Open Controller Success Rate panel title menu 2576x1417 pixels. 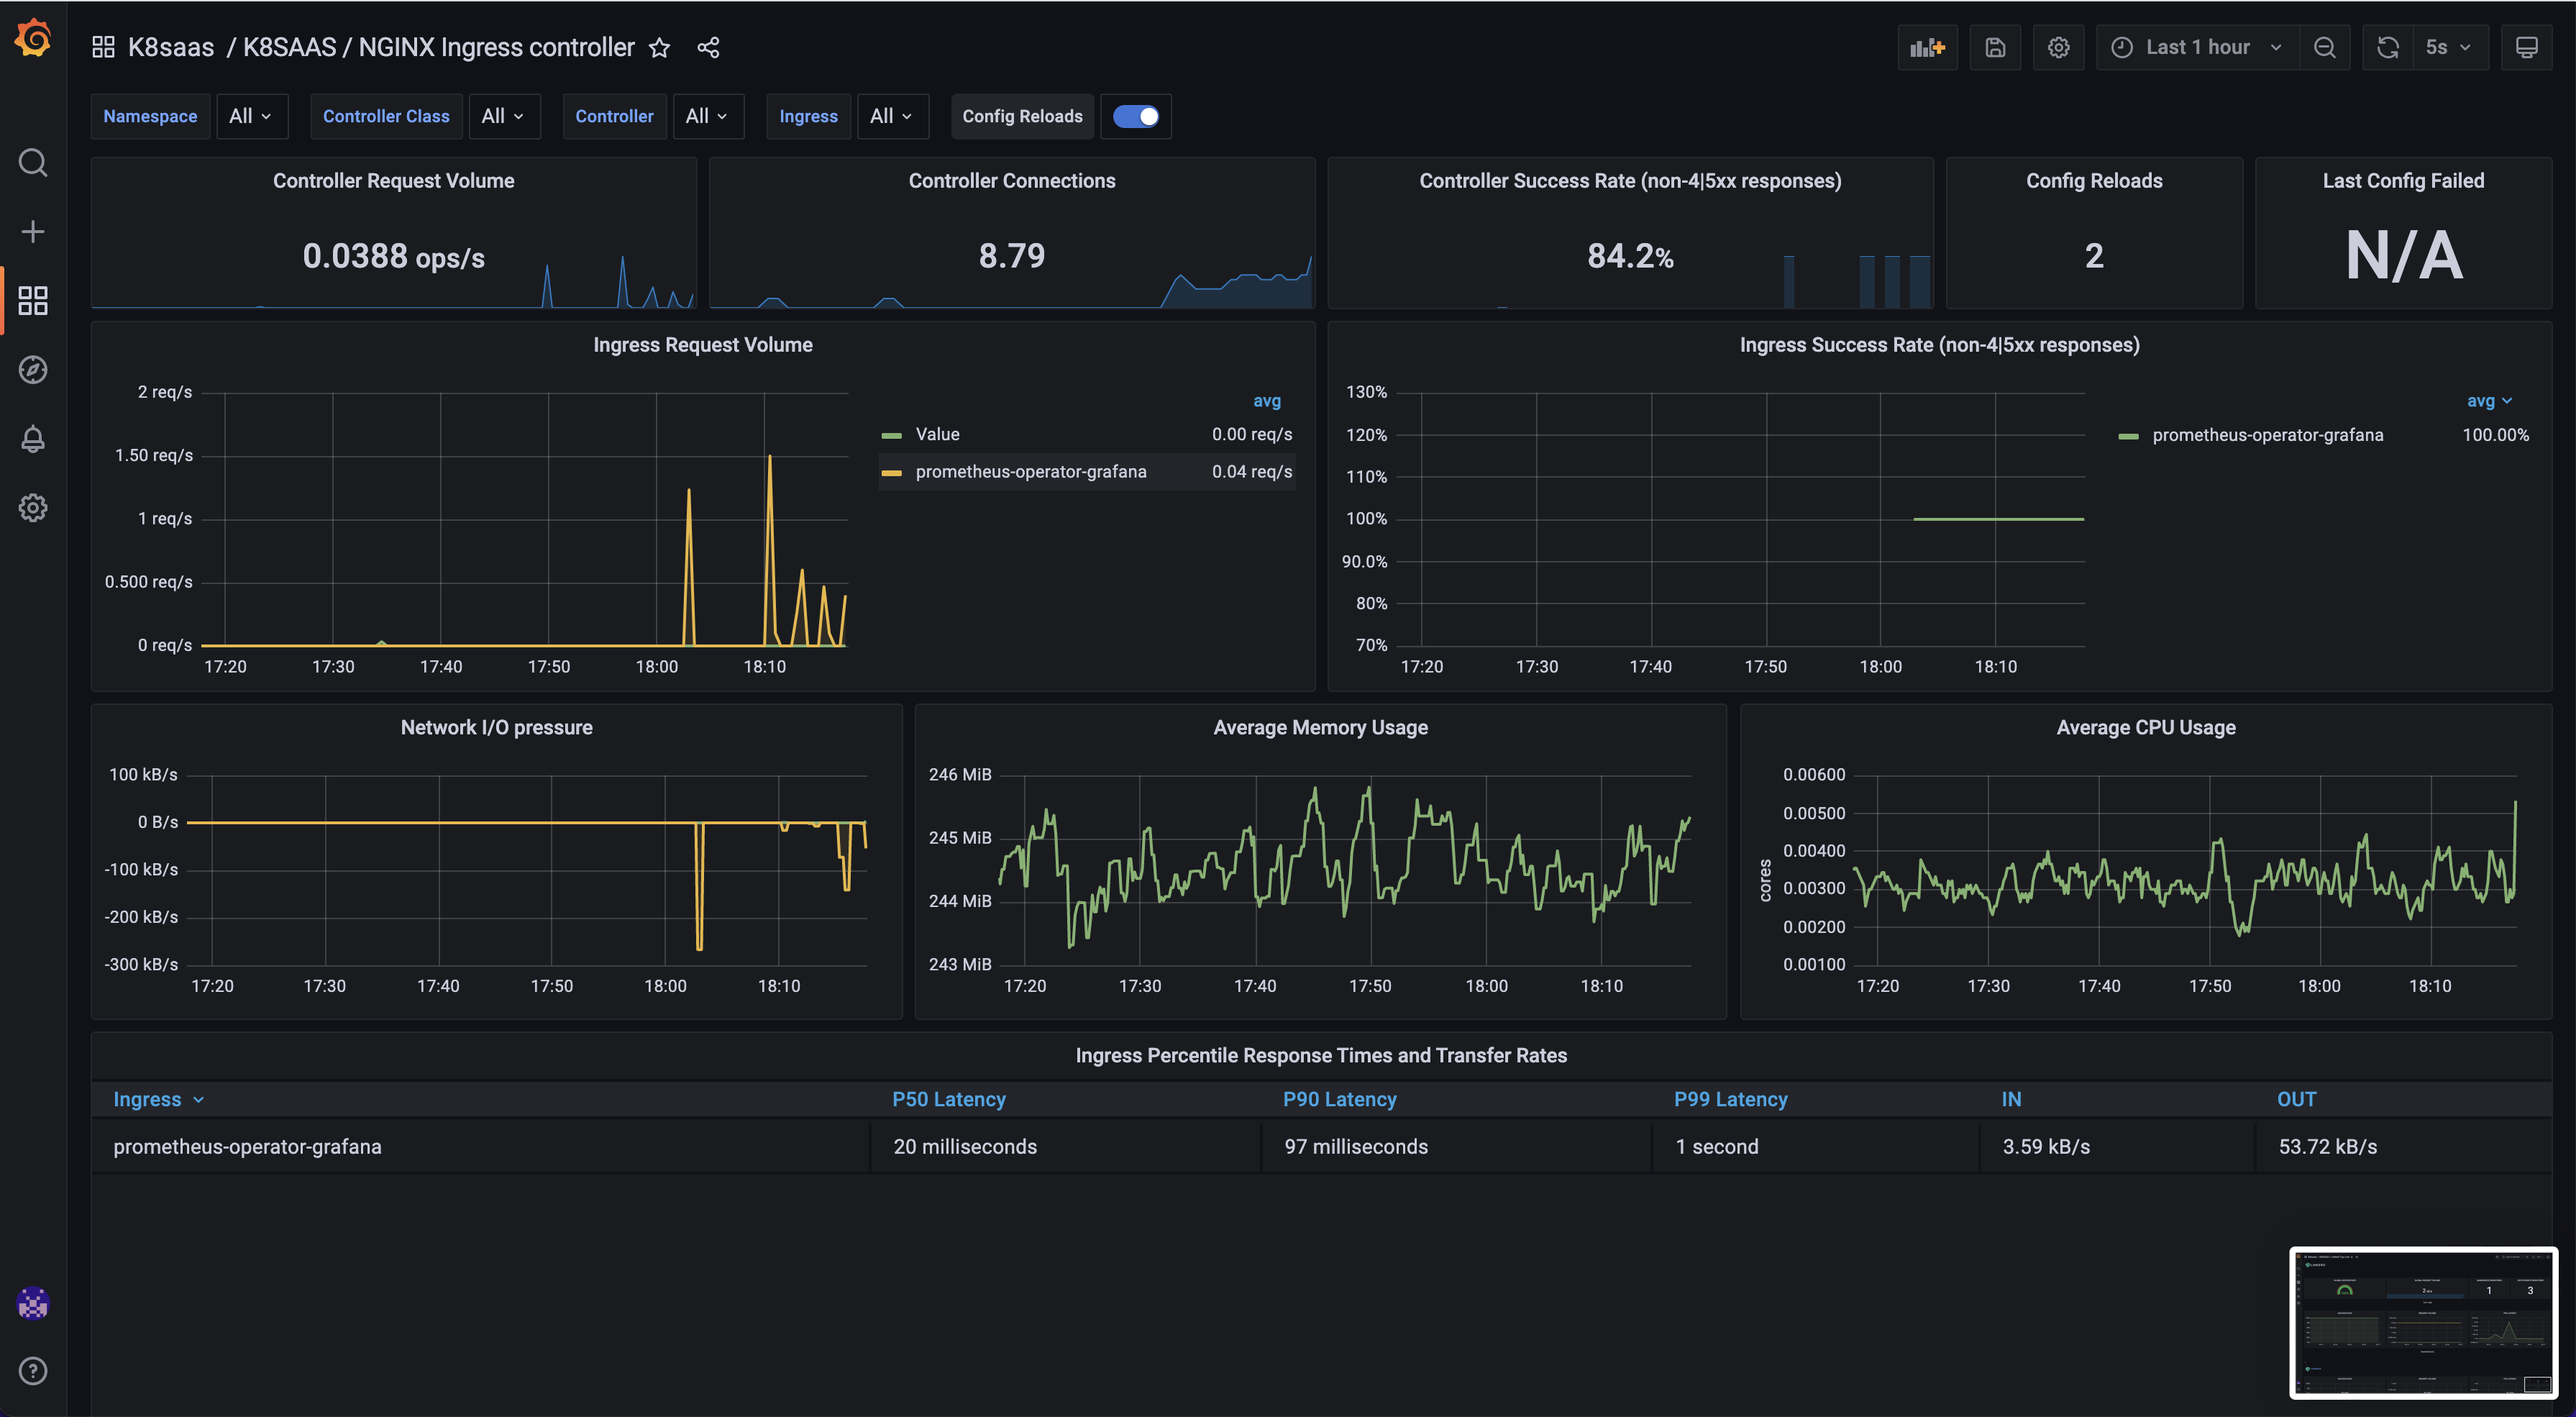coord(1630,181)
